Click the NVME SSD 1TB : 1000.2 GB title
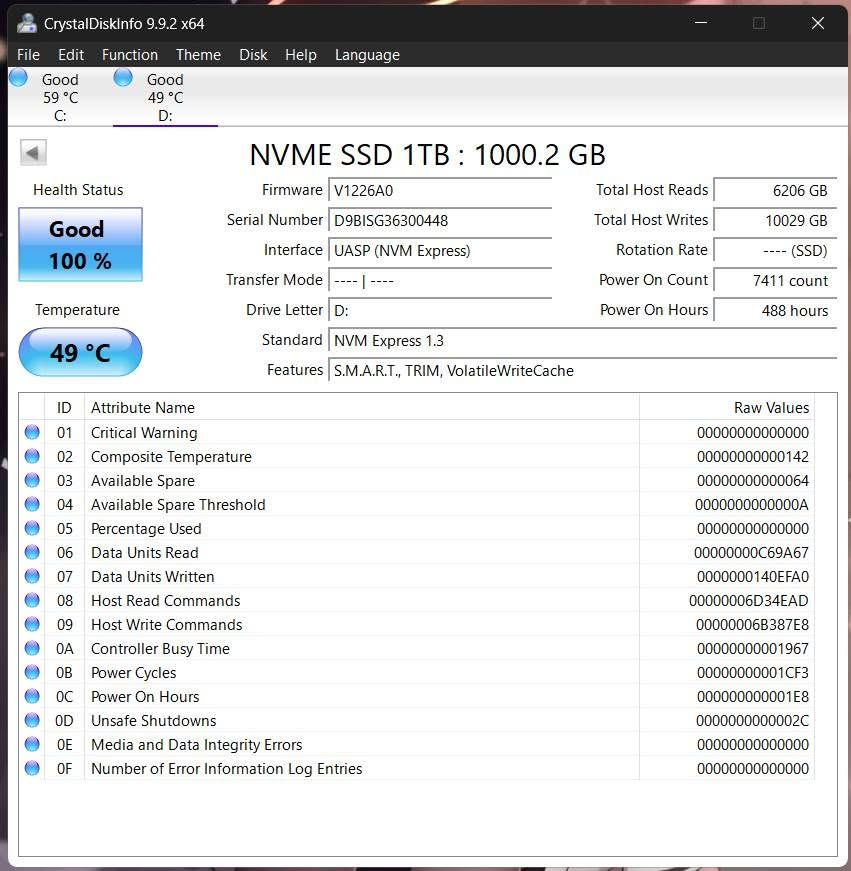Image resolution: width=851 pixels, height=871 pixels. (x=427, y=154)
